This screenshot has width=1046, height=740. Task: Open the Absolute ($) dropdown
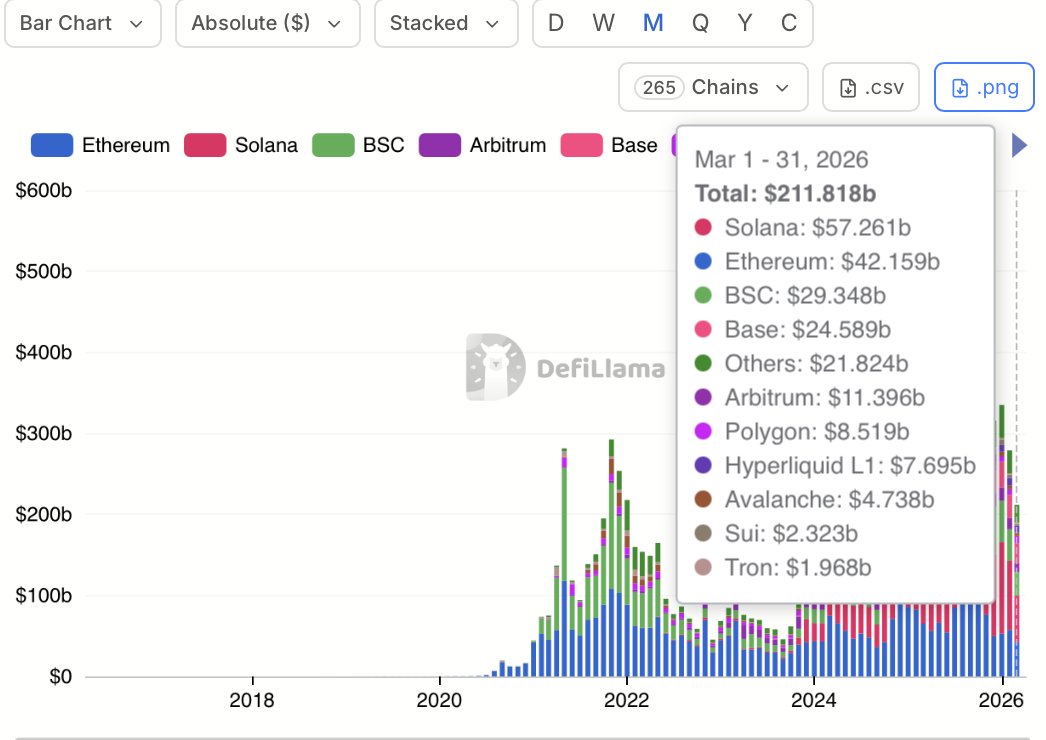click(x=266, y=23)
